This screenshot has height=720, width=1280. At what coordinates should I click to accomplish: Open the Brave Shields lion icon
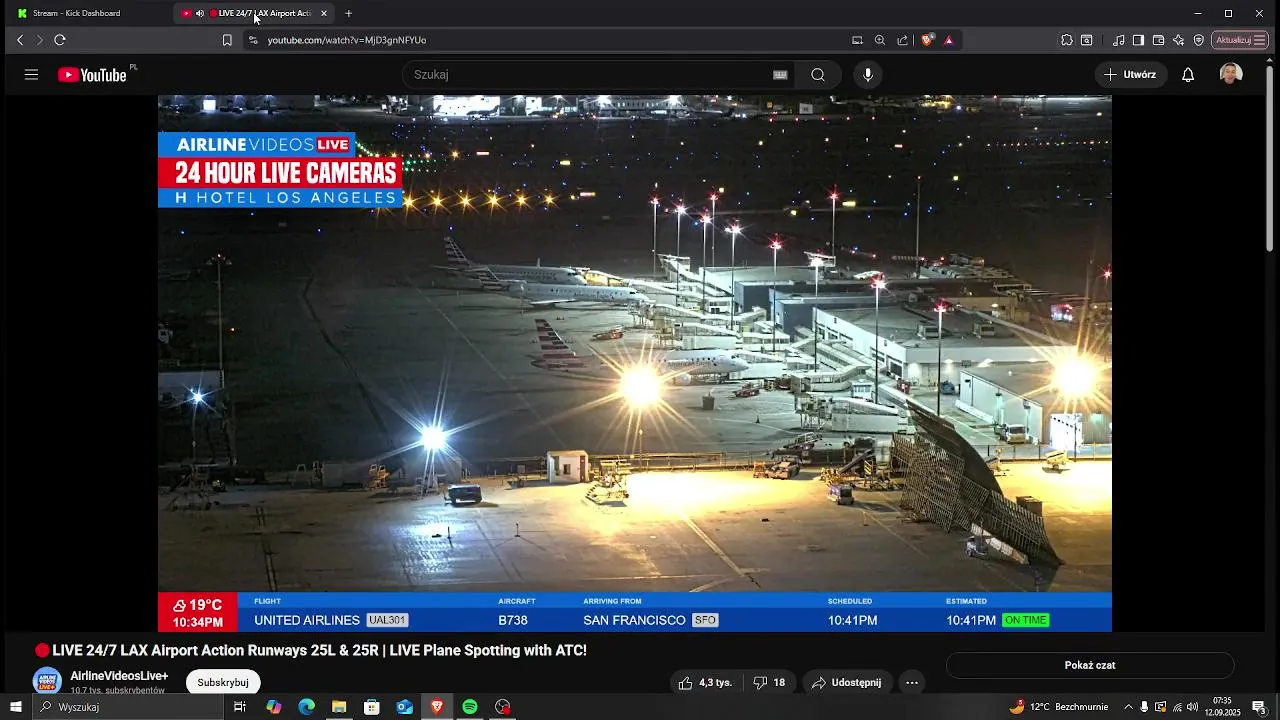(928, 40)
